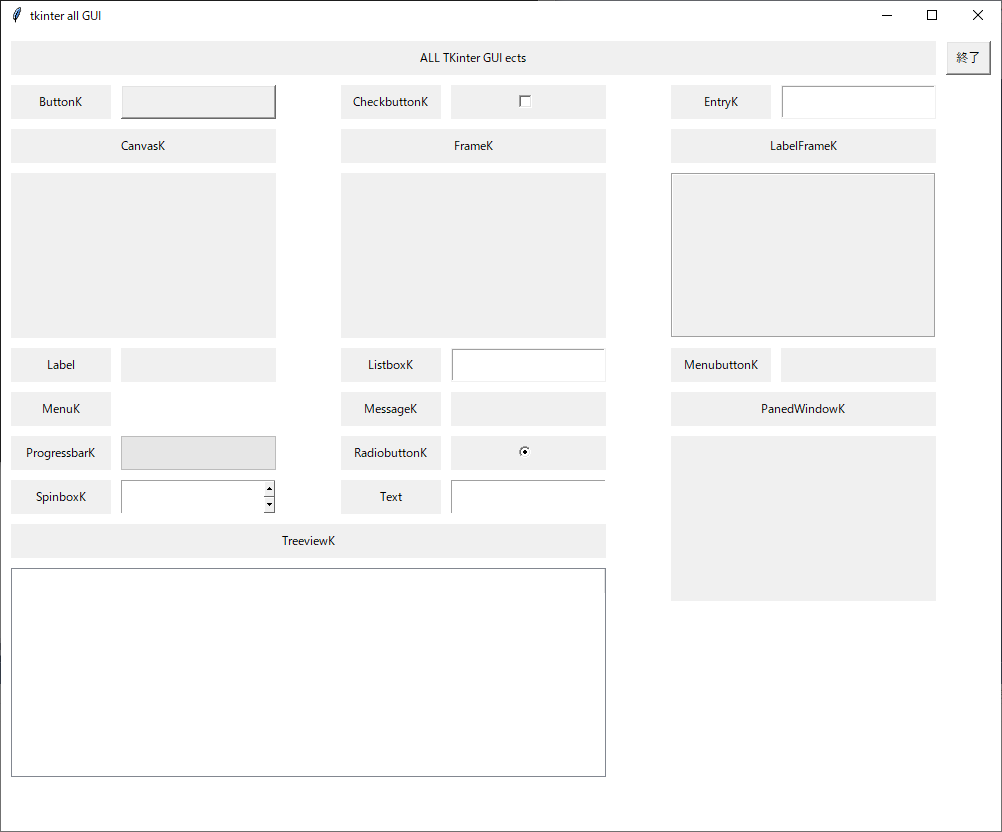Click the ALL TKinter GUI ects header label
The height and width of the screenshot is (832, 1002).
[474, 58]
